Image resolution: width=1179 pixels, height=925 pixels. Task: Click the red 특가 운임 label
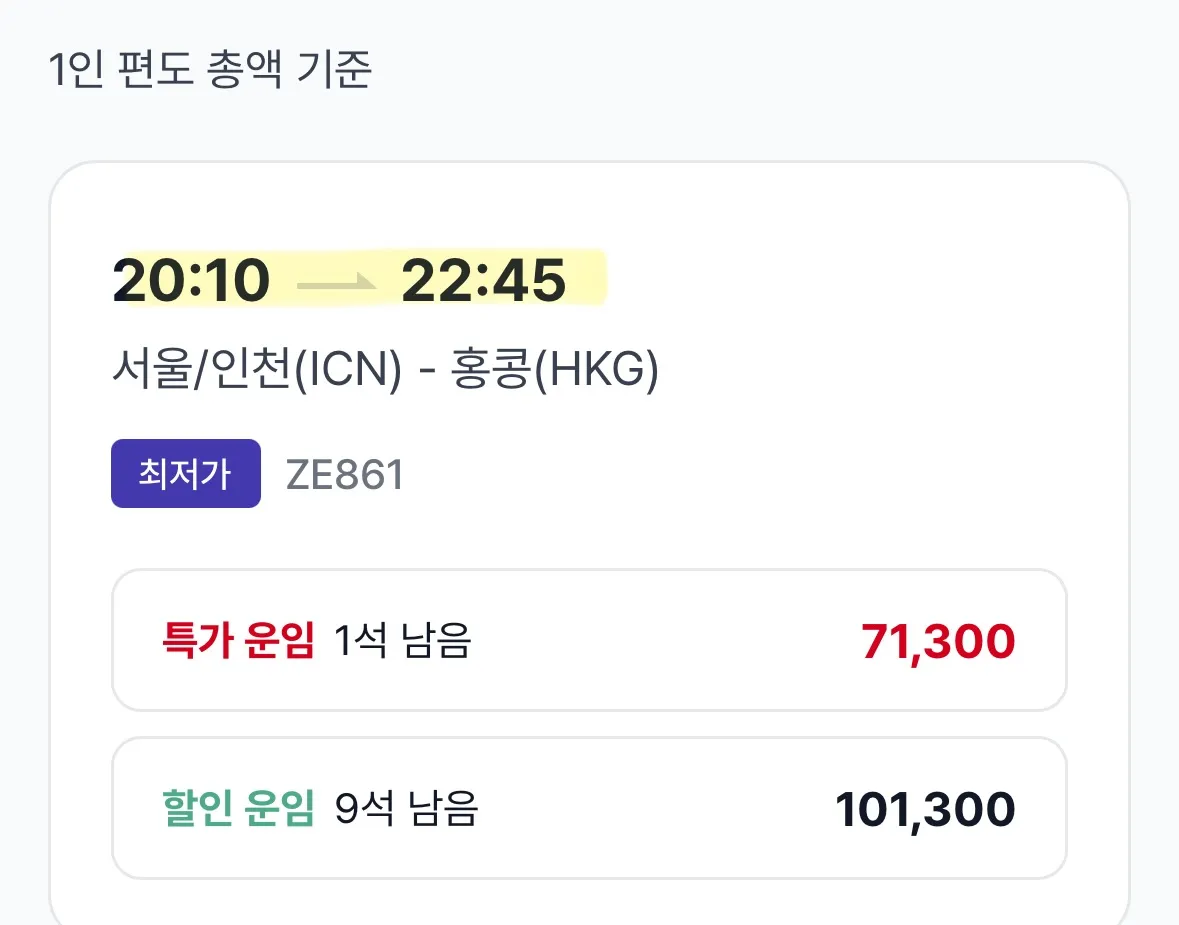237,641
